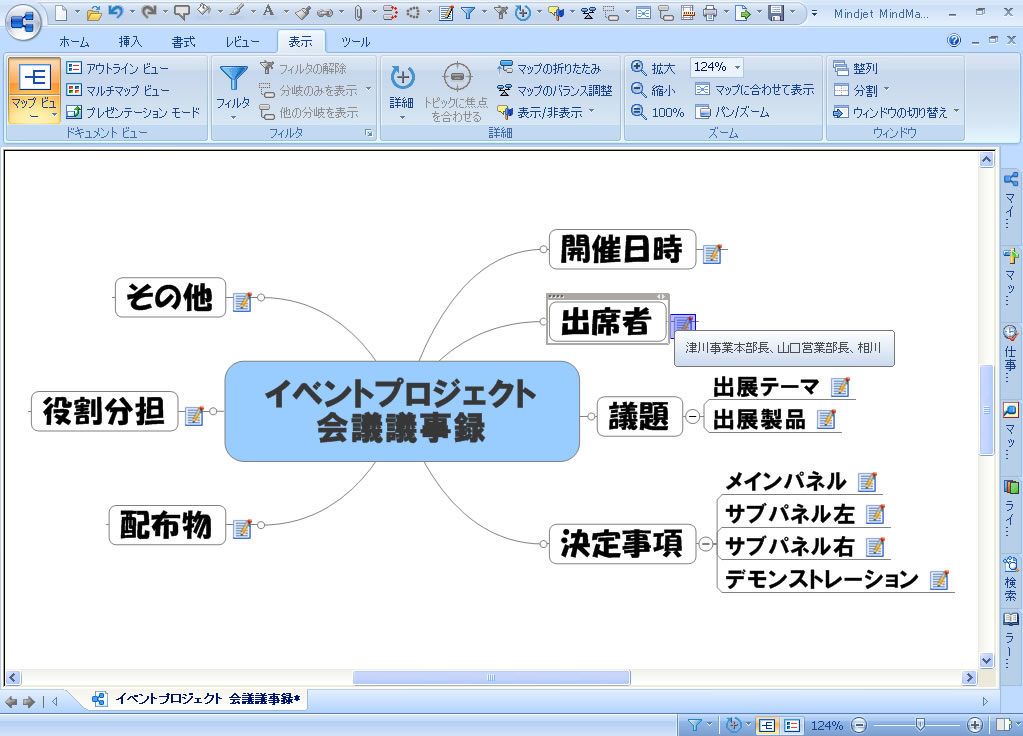Collapse the 決定事項 branch subtopics

pyautogui.click(x=706, y=544)
